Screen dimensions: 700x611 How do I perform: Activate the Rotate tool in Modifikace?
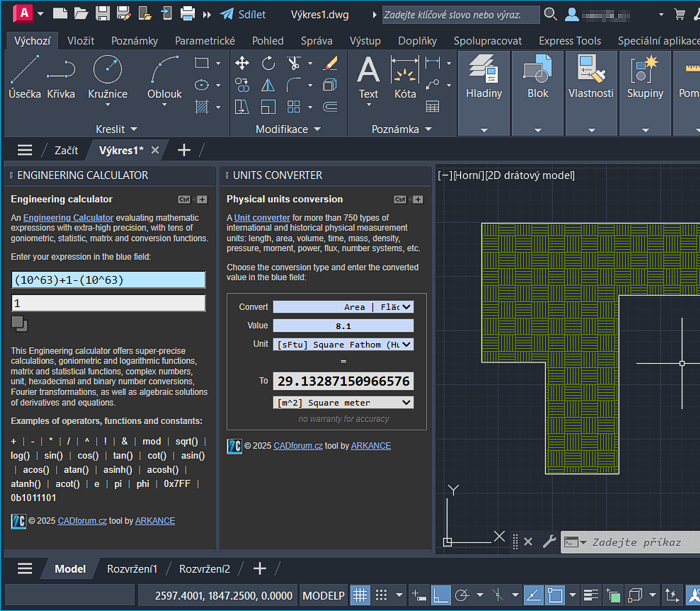(268, 63)
